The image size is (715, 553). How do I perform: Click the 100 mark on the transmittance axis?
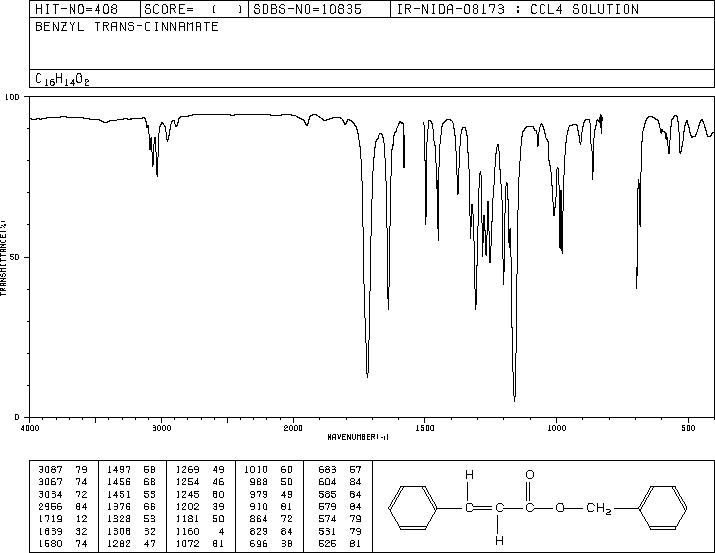12,97
